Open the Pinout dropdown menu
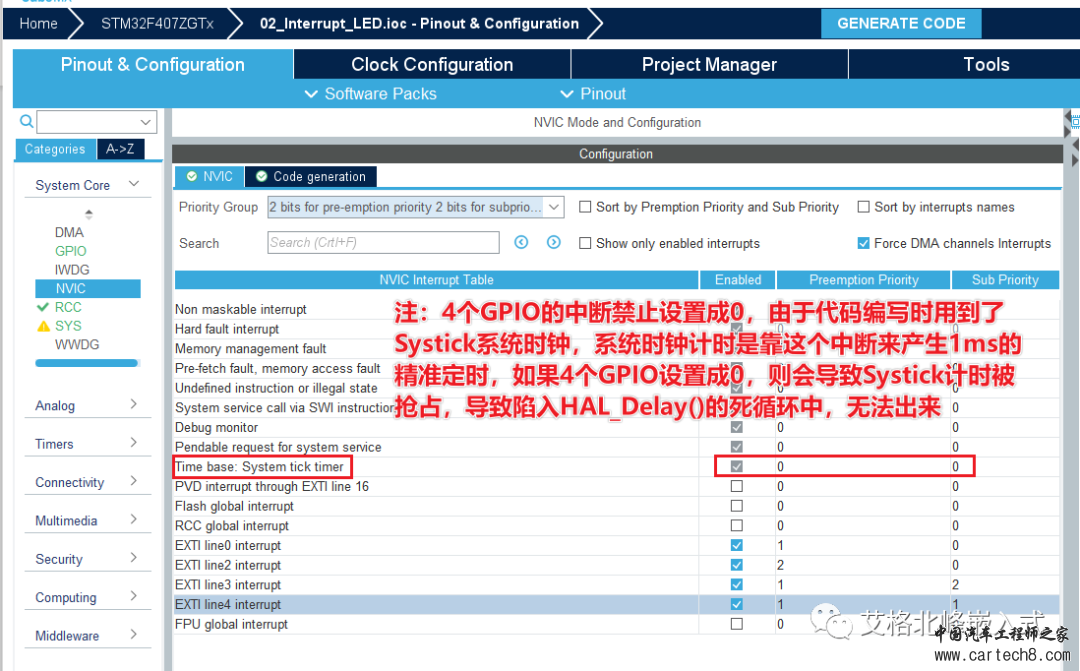 pos(593,94)
